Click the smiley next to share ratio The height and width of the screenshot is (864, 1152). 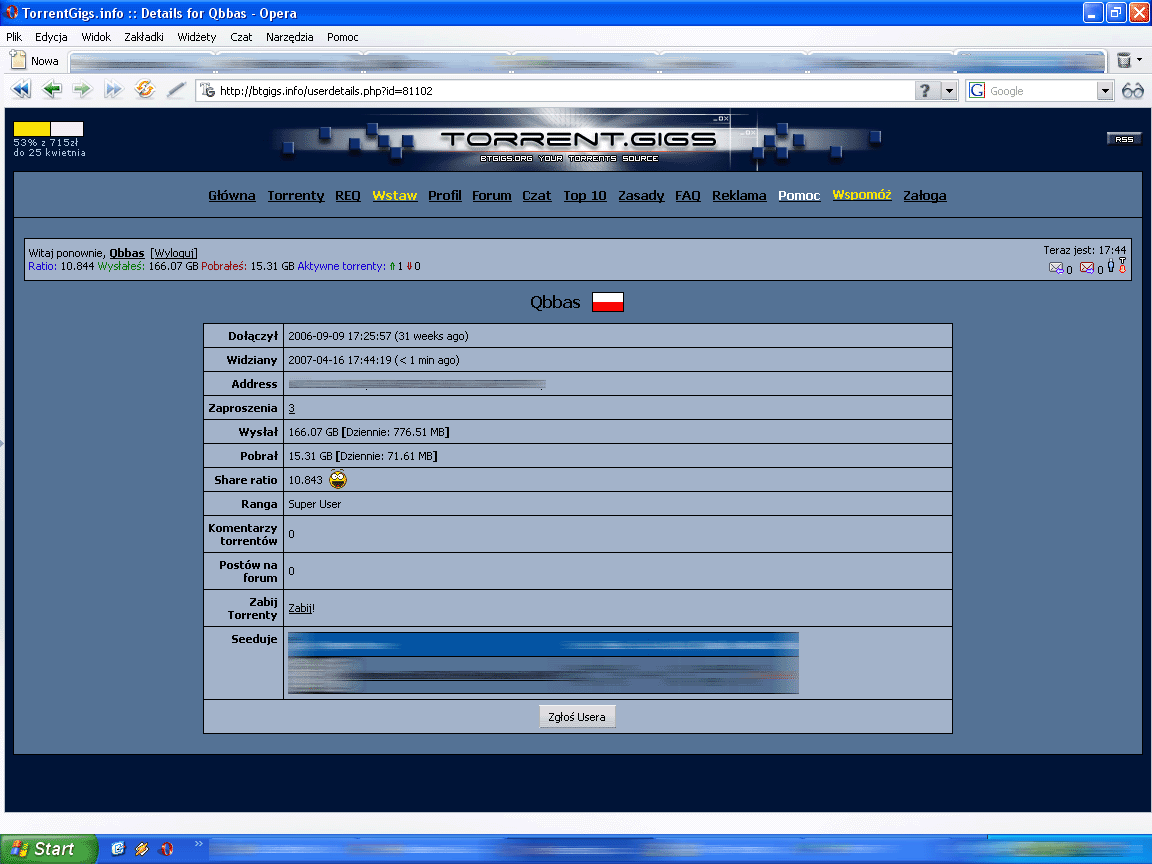338,480
